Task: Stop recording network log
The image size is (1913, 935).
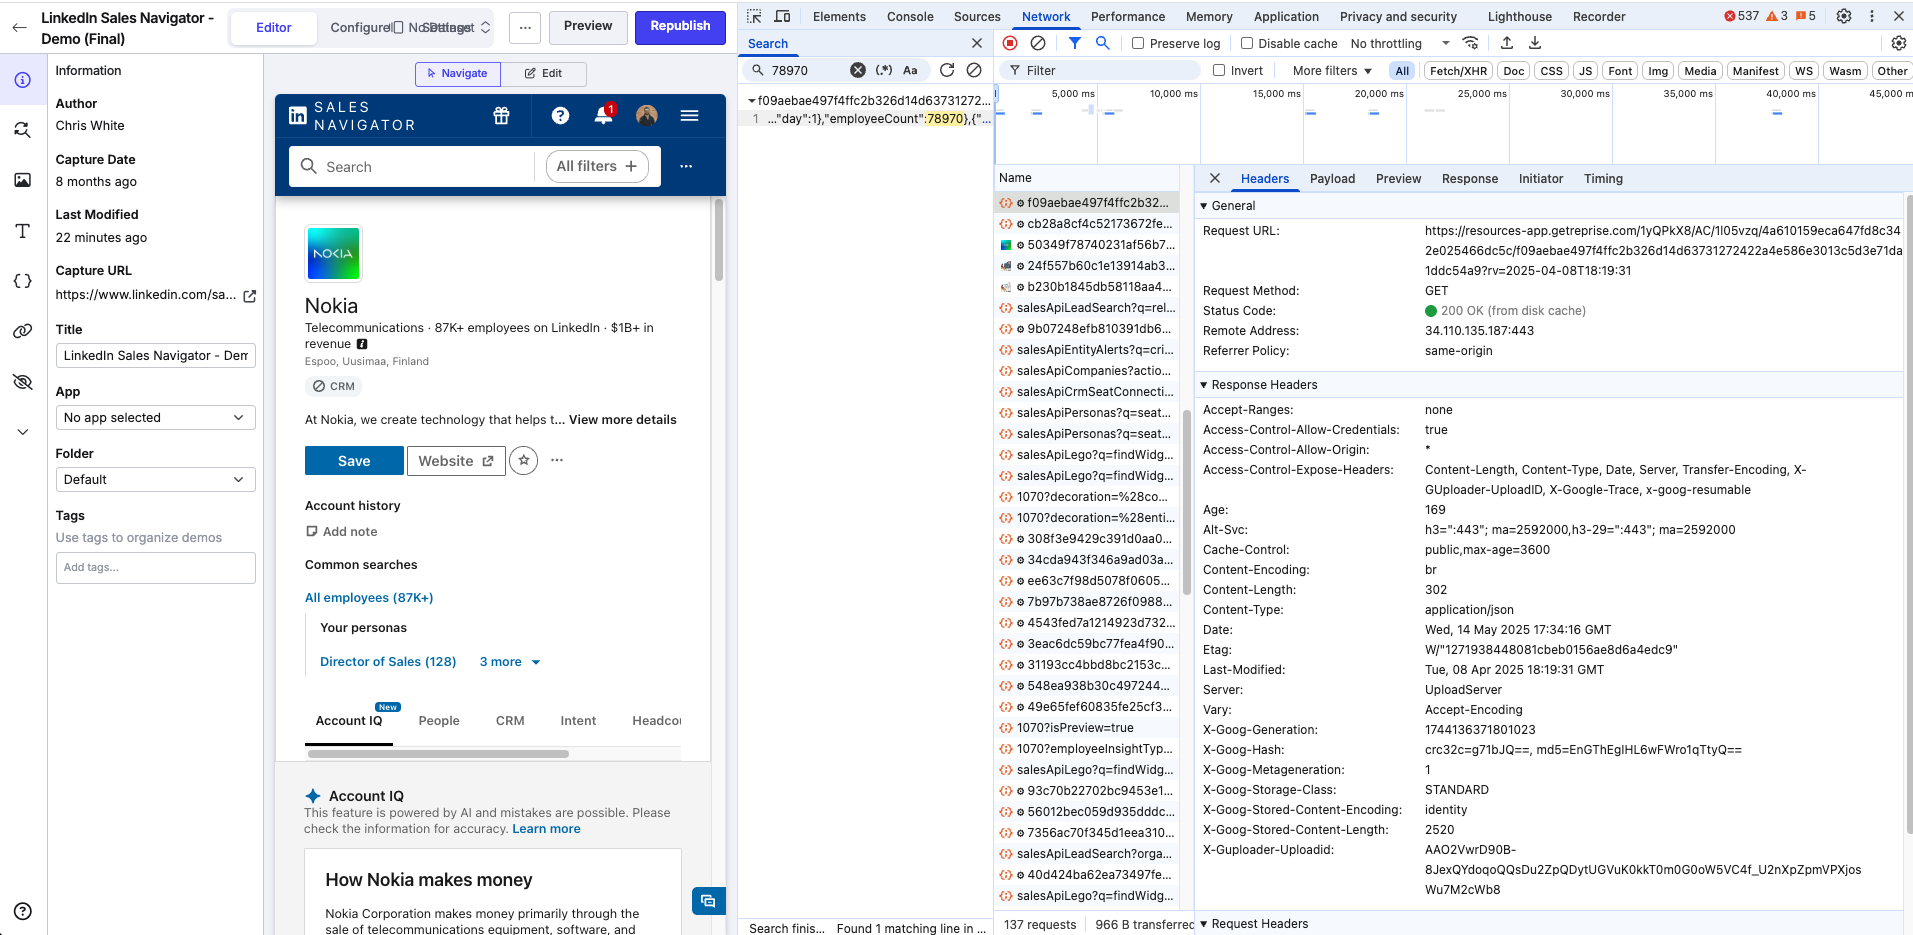Action: pyautogui.click(x=1010, y=43)
